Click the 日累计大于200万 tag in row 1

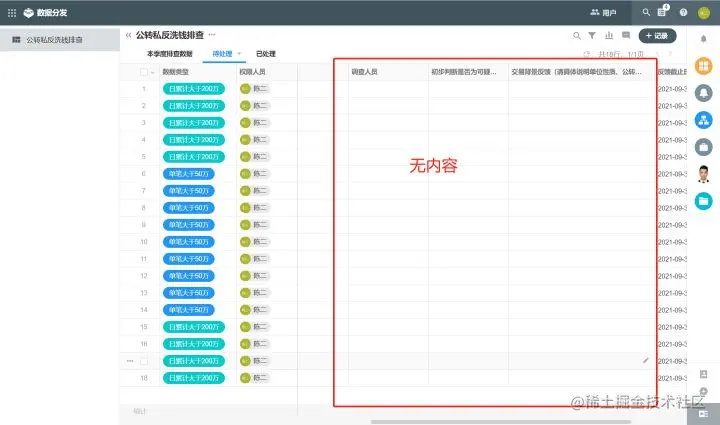[x=194, y=89]
